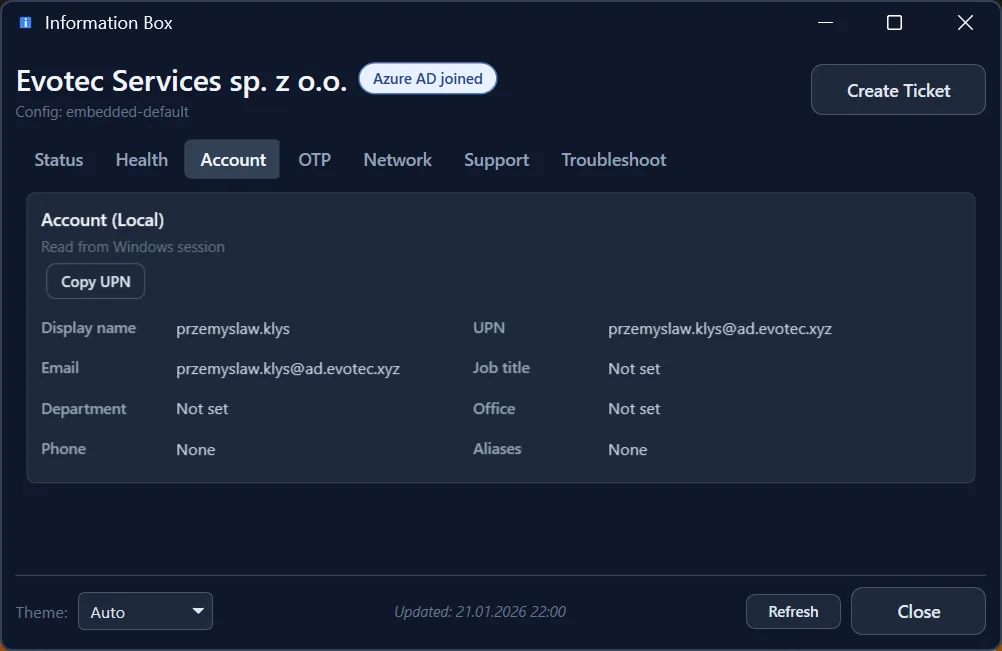The image size is (1002, 651).
Task: Click the Information Box app icon in title bar
Action: point(26,23)
